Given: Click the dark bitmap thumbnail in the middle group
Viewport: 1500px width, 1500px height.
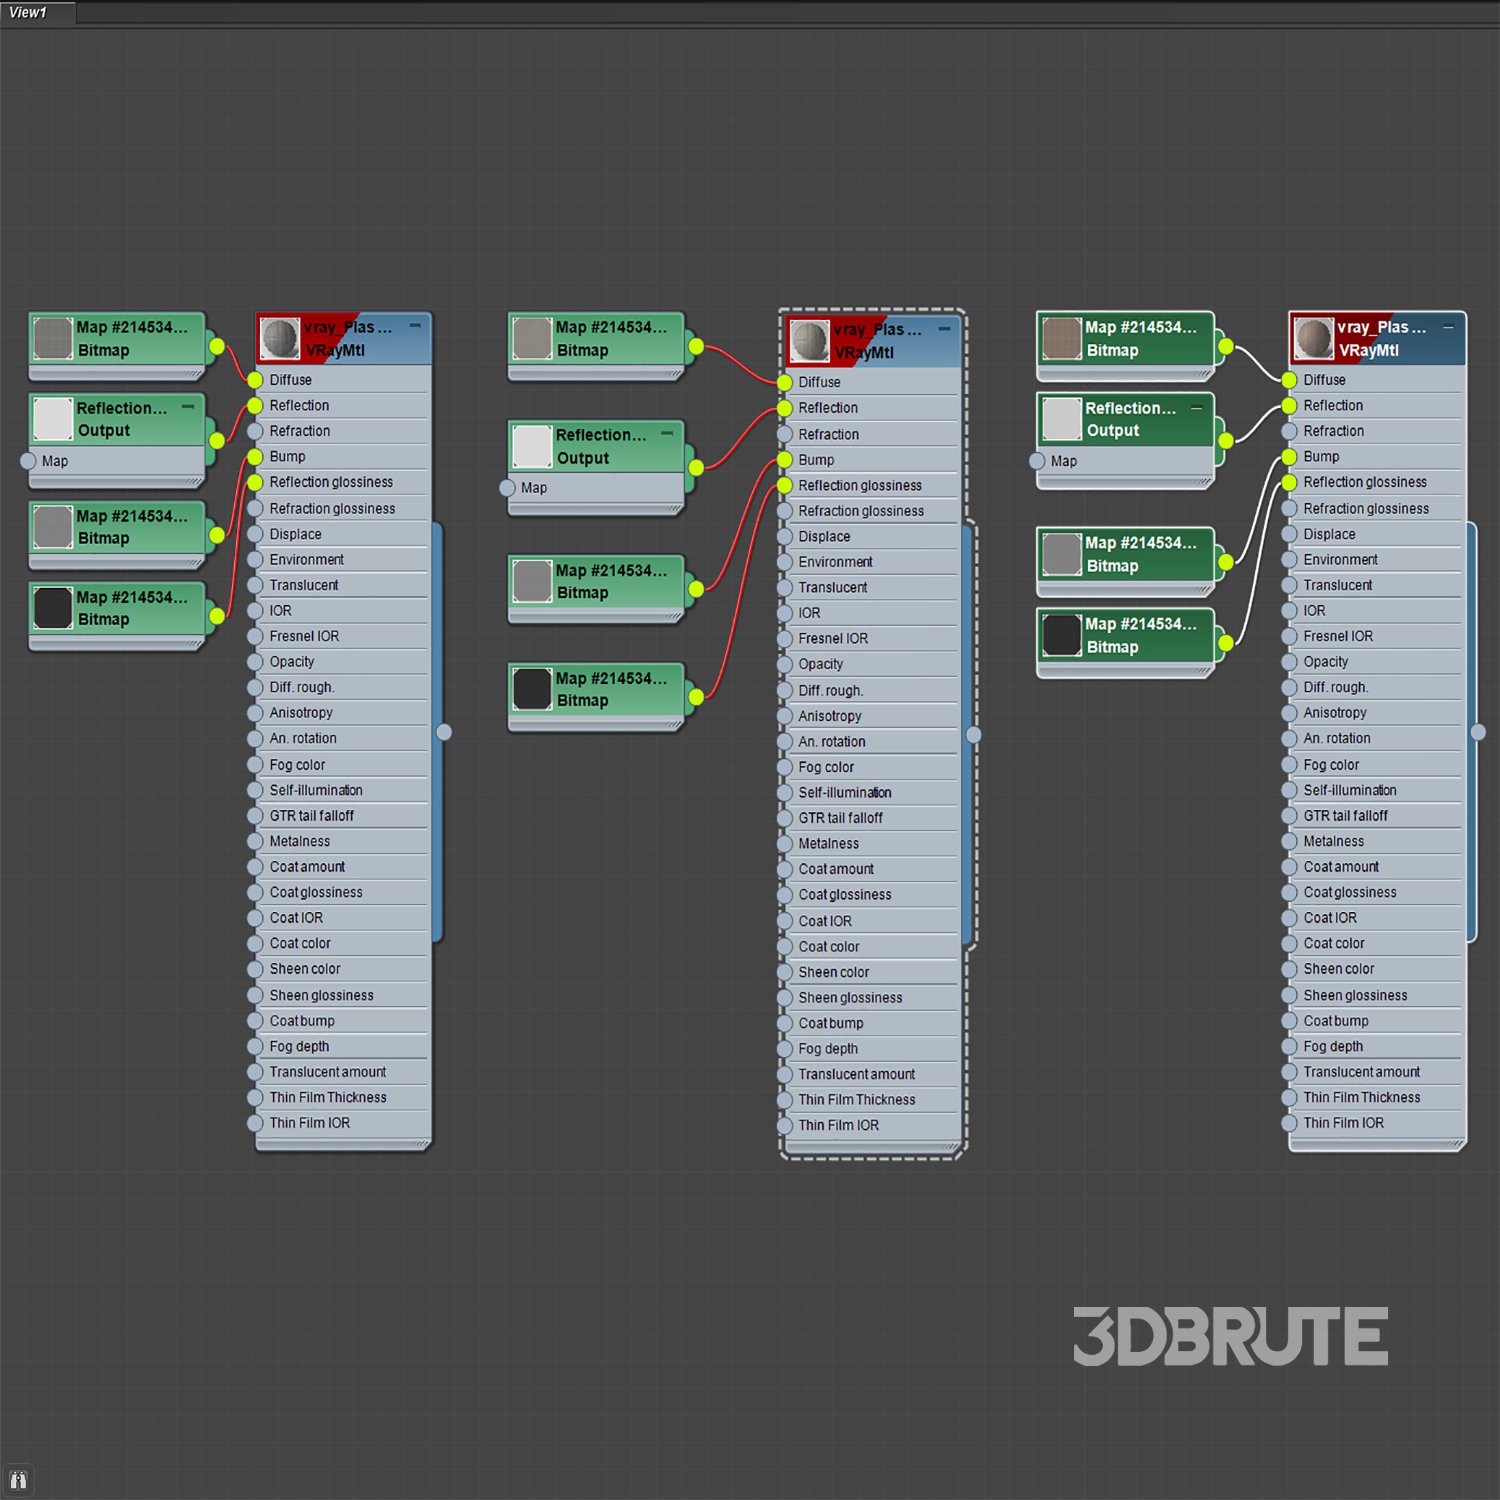Looking at the screenshot, I should coord(532,689).
